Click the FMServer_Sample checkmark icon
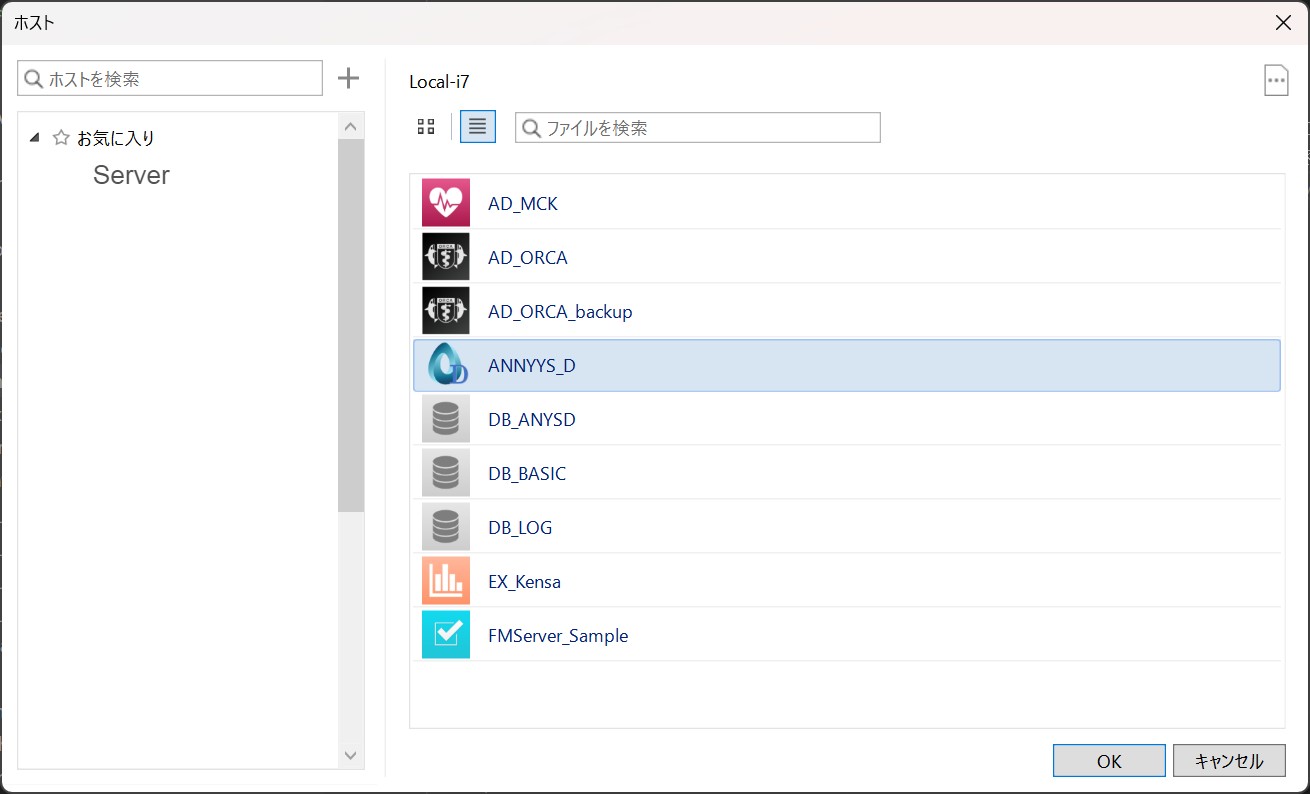Screen dimensions: 1310x794 pyautogui.click(x=446, y=635)
